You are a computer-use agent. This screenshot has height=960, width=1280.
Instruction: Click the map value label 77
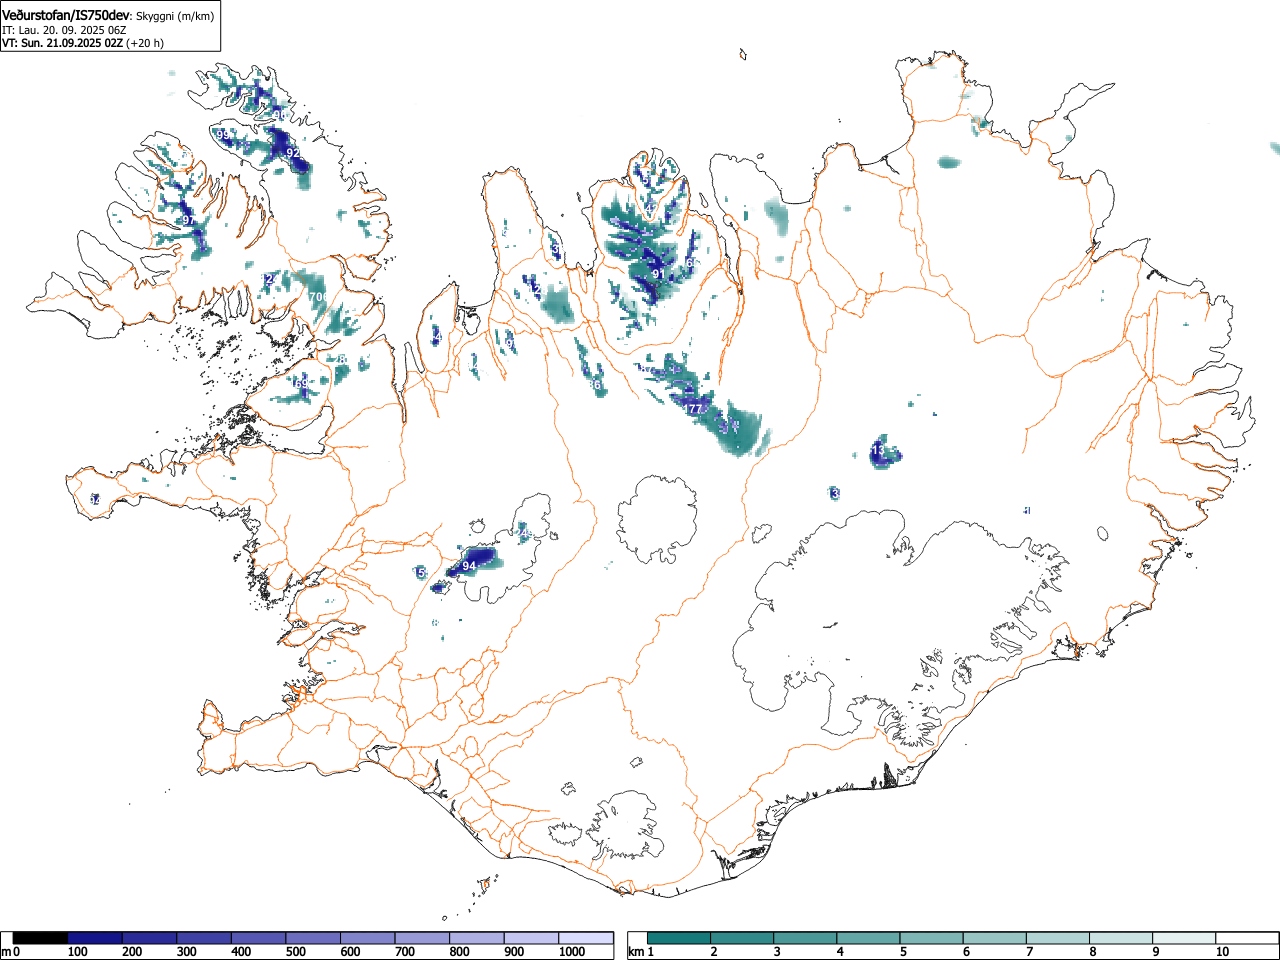tap(694, 409)
